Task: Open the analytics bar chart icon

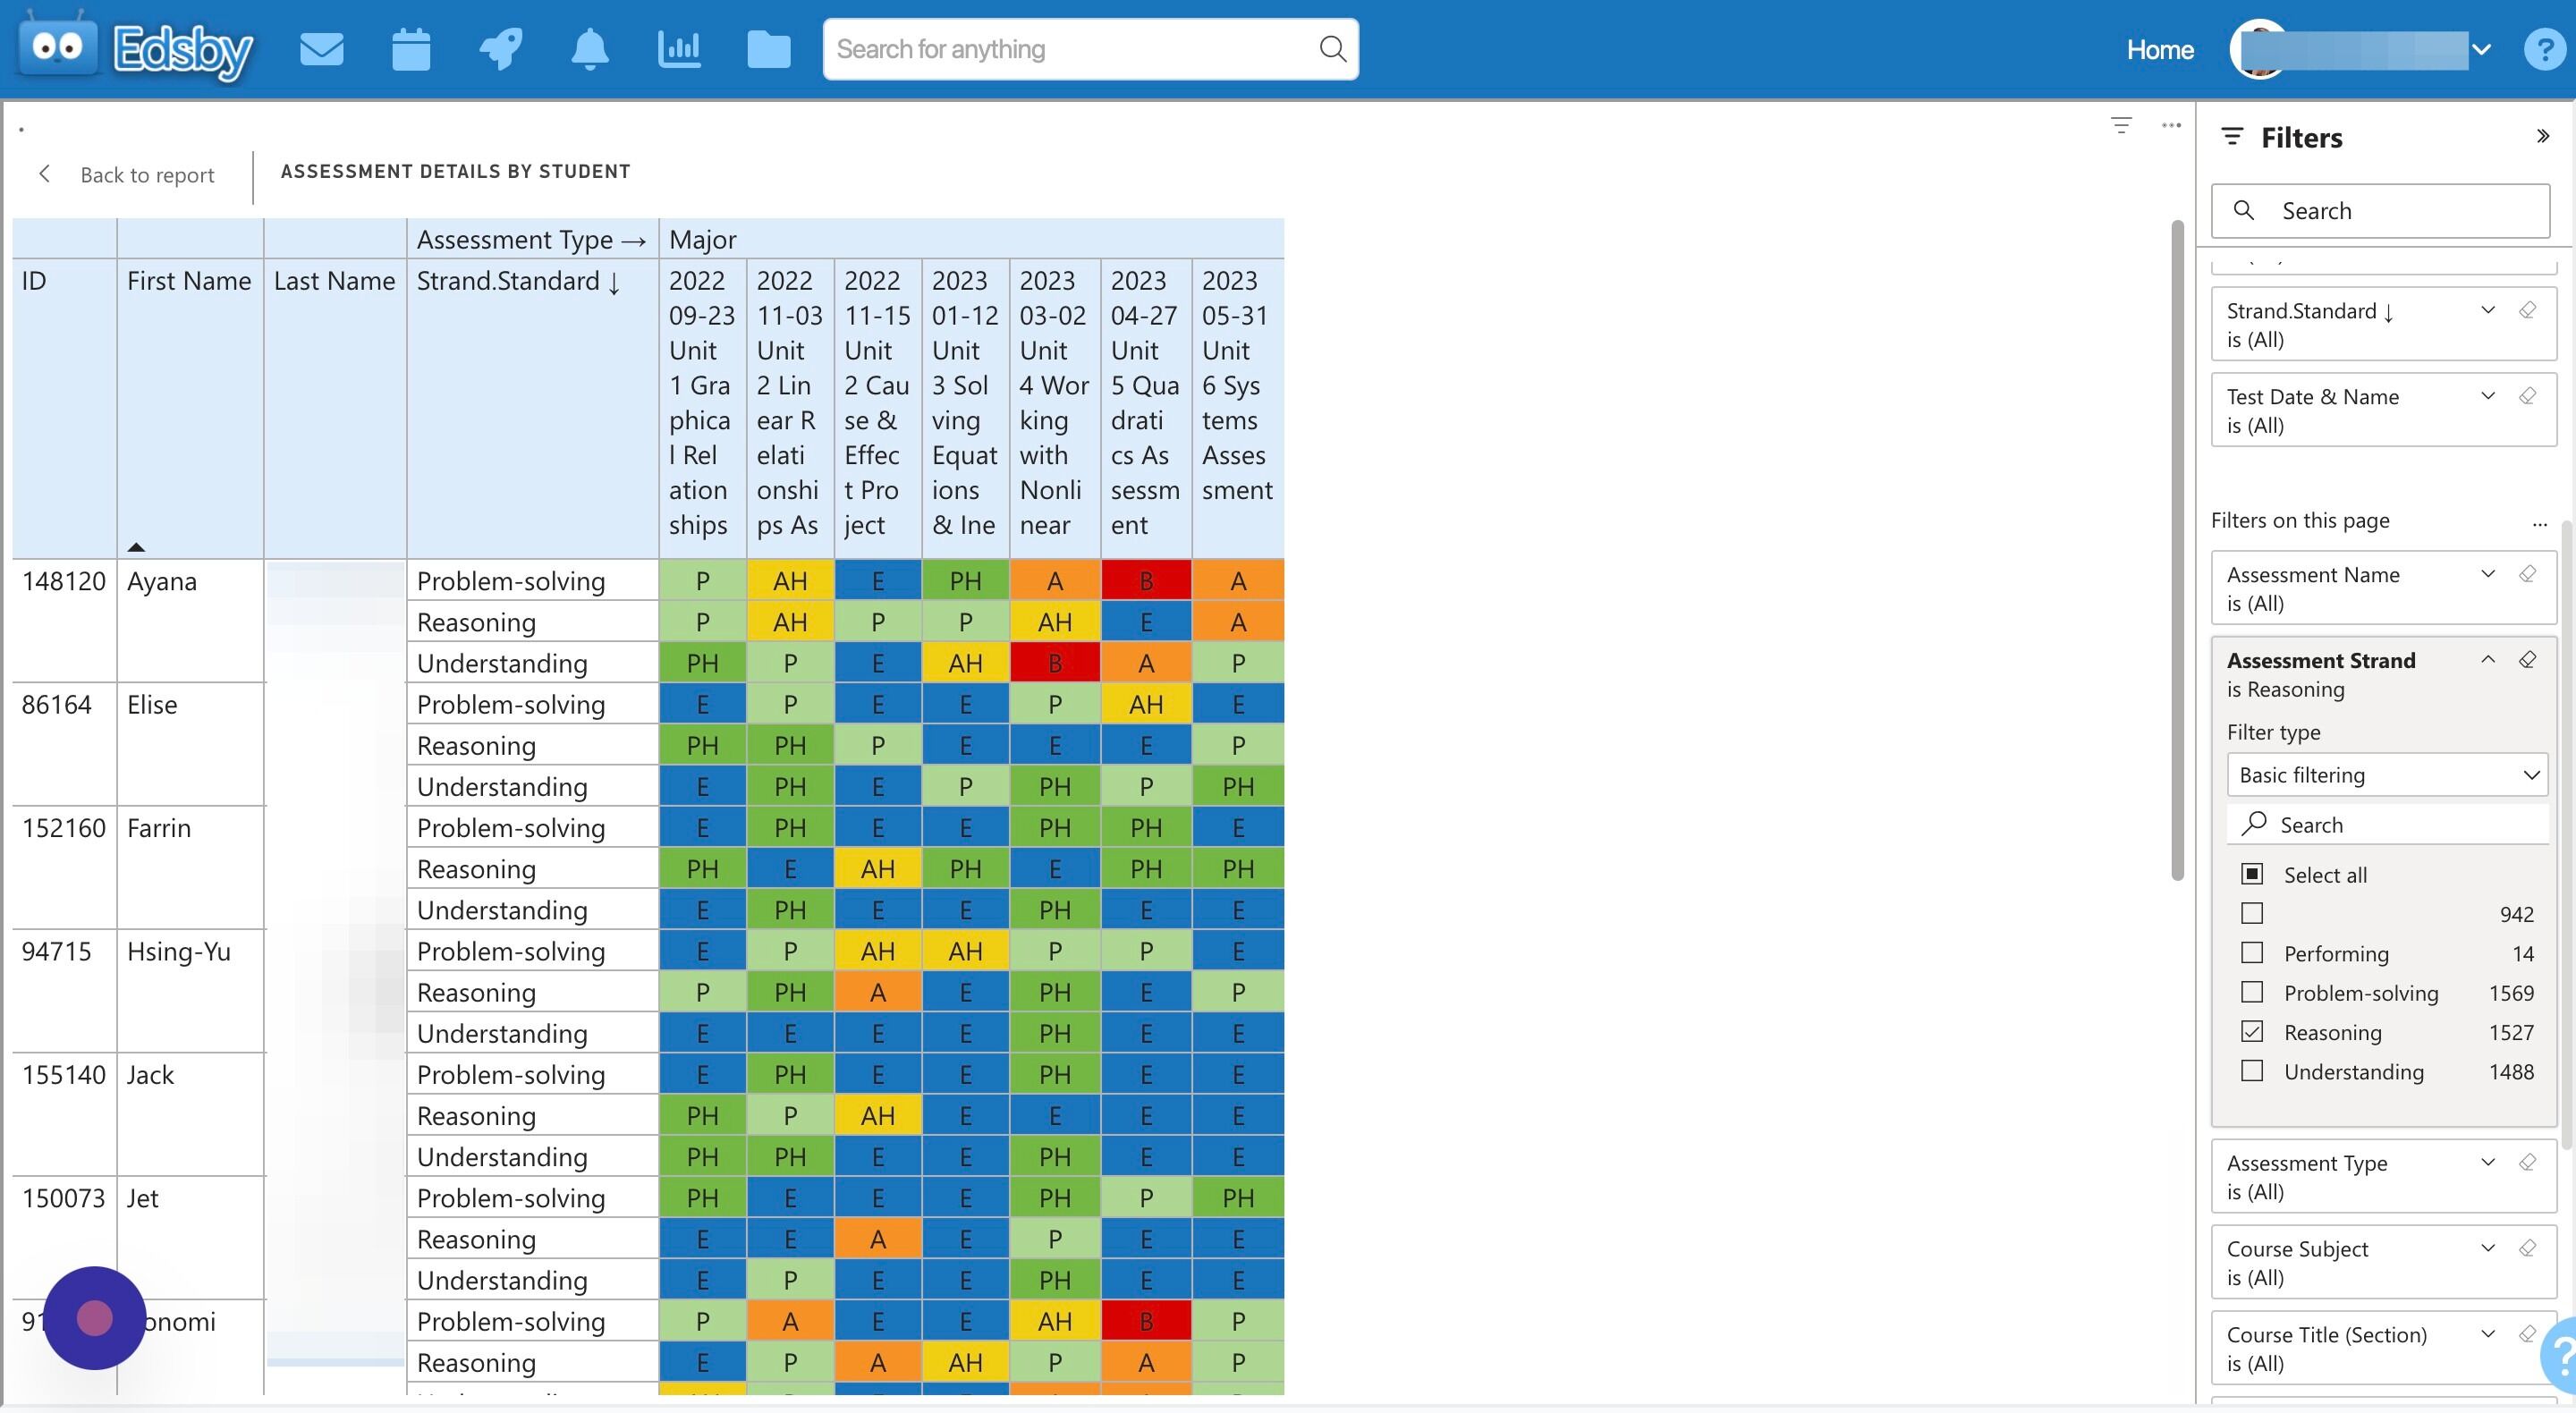Action: point(679,49)
